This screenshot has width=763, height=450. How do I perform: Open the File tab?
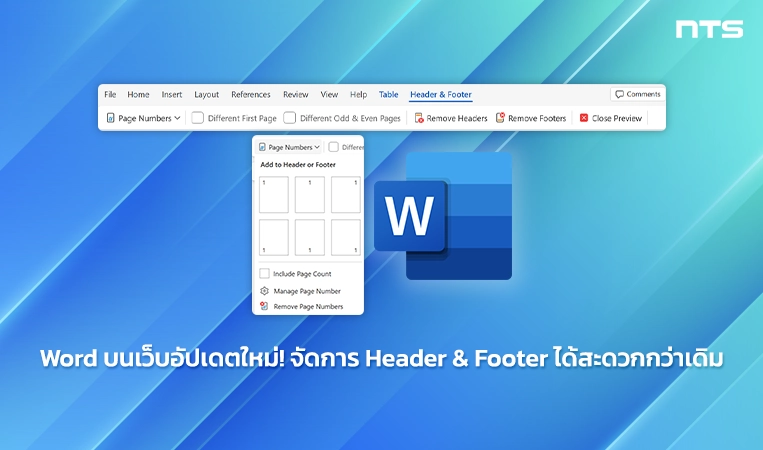110,94
